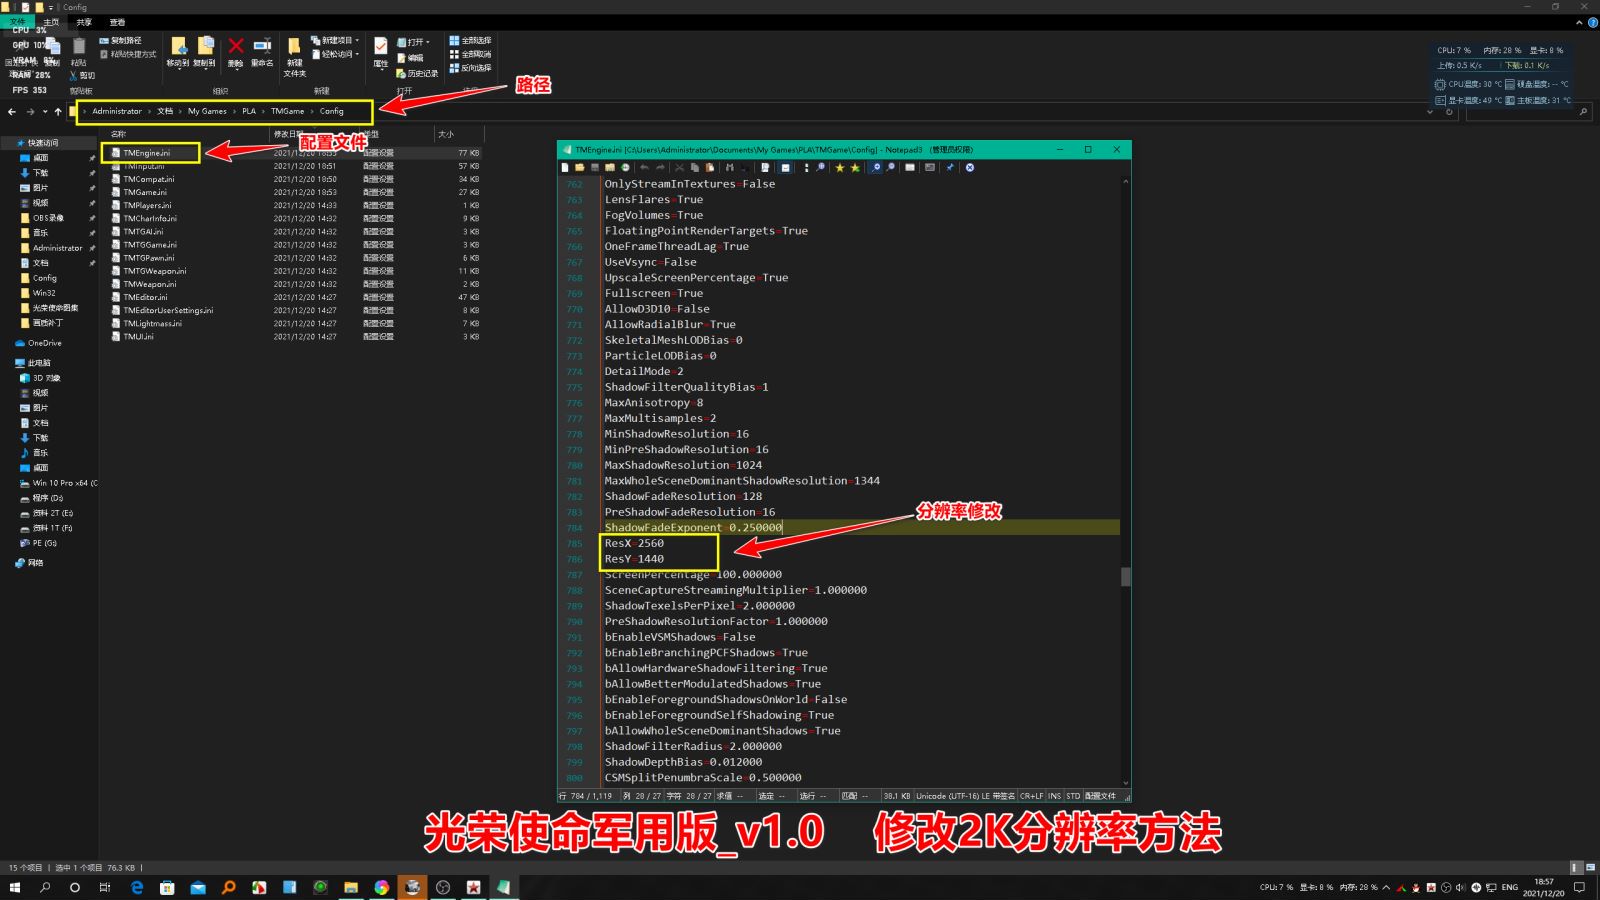Click the Redo arrow in Notepad3 toolbar
1600x900 pixels.
tap(660, 168)
